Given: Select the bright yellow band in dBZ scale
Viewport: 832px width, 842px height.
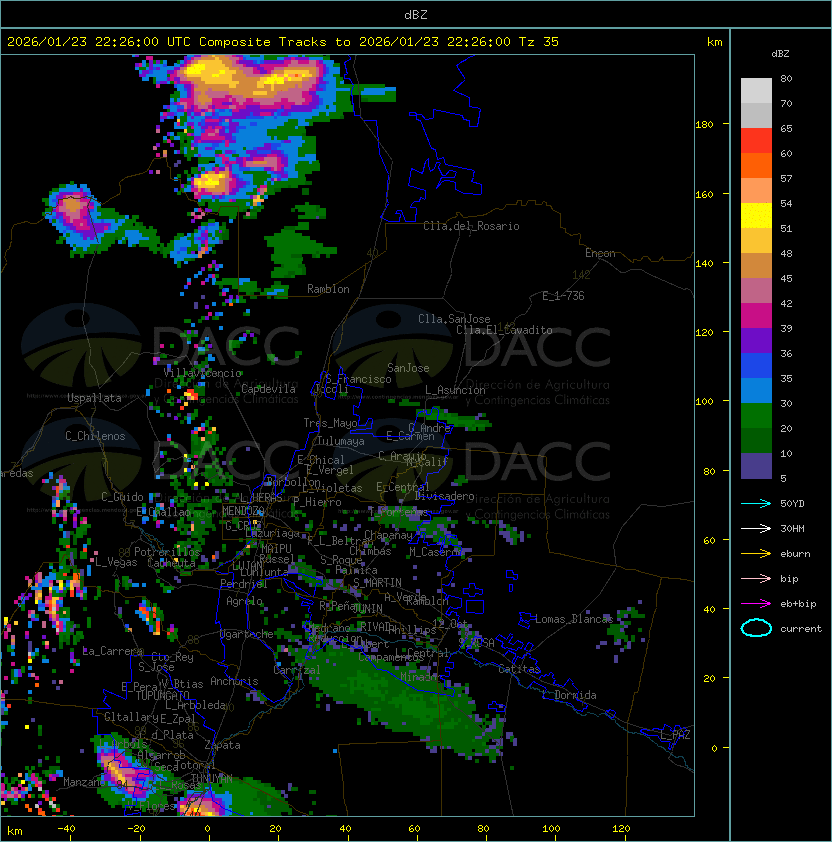Looking at the screenshot, I should click(x=756, y=215).
